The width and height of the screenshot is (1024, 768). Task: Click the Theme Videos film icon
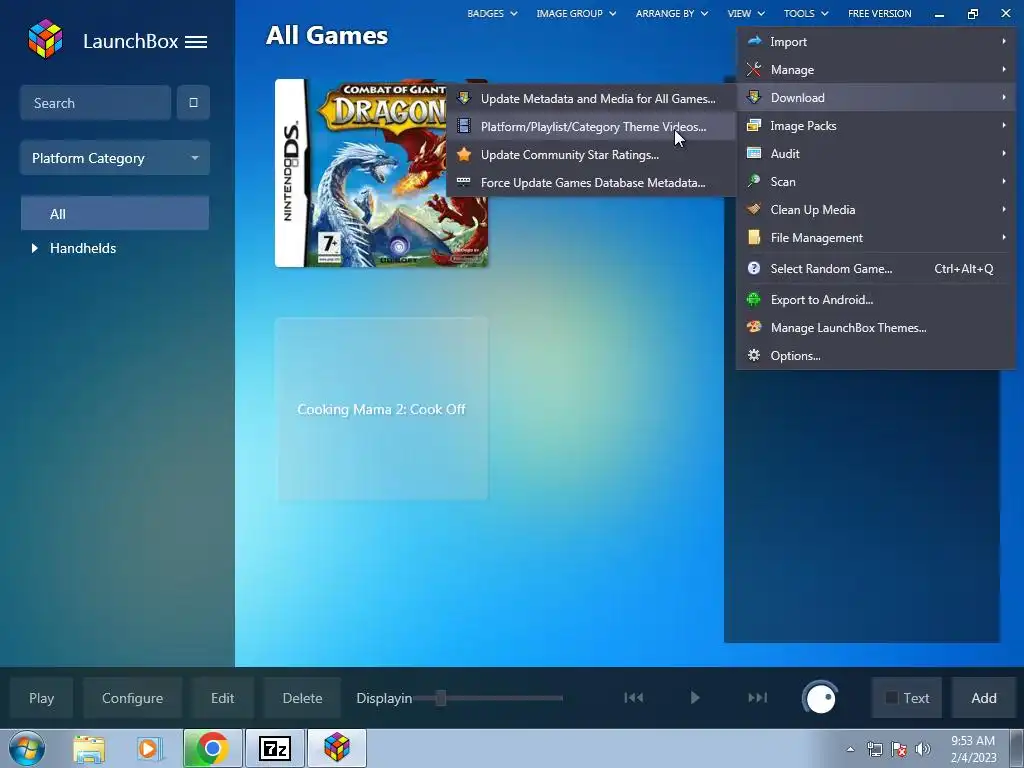pos(464,126)
